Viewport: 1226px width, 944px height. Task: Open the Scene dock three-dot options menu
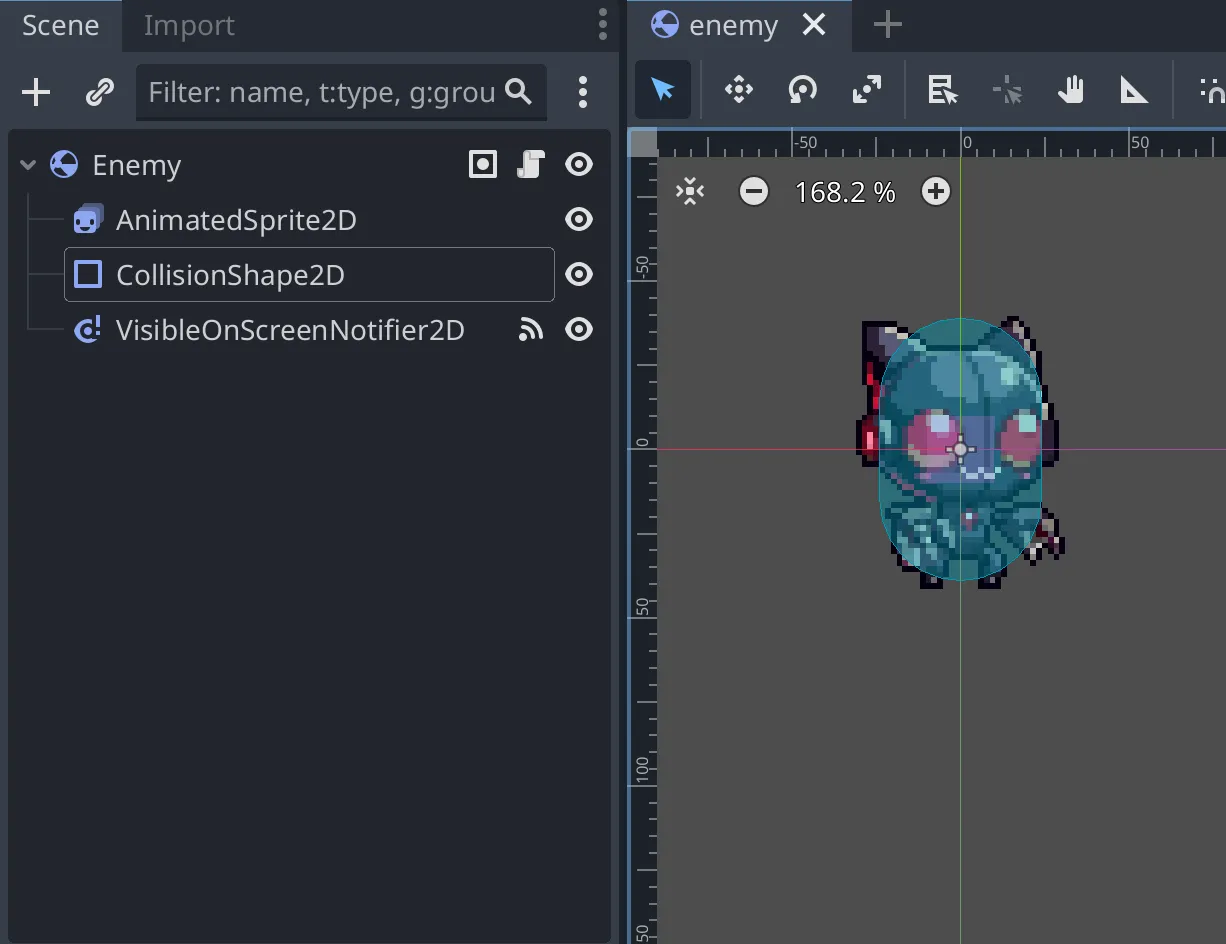point(602,24)
